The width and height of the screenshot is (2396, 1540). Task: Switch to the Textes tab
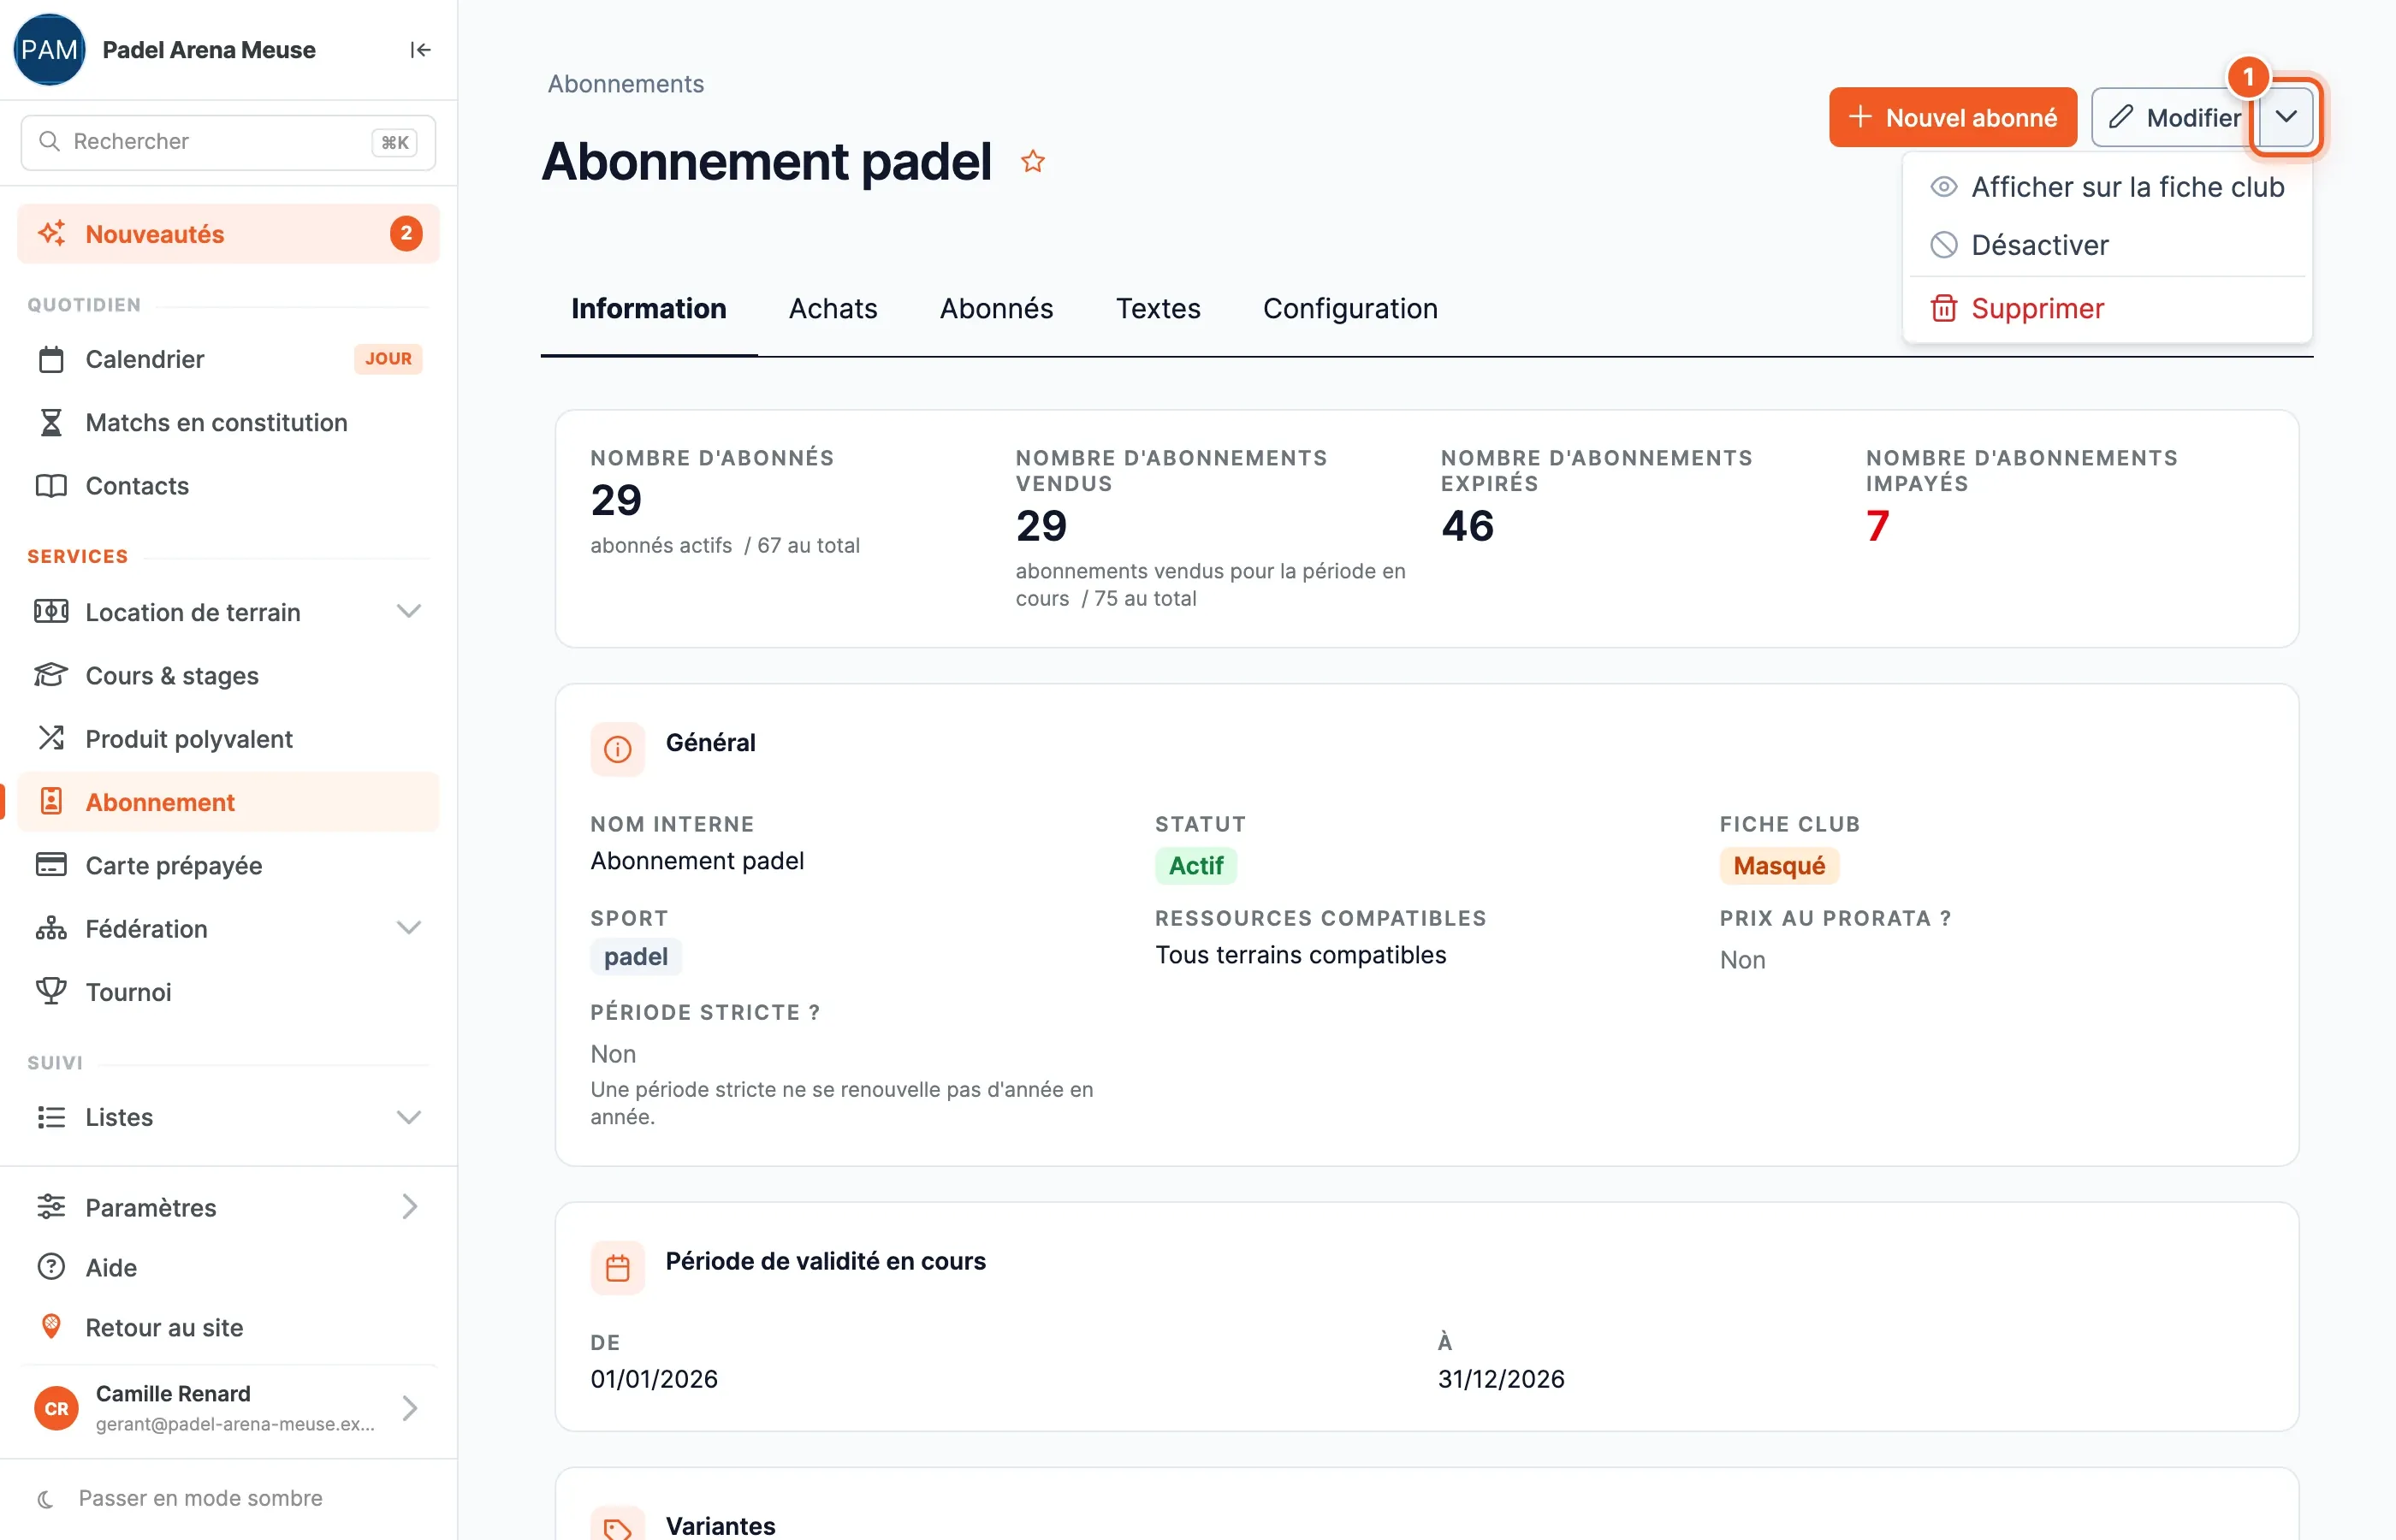1158,308
